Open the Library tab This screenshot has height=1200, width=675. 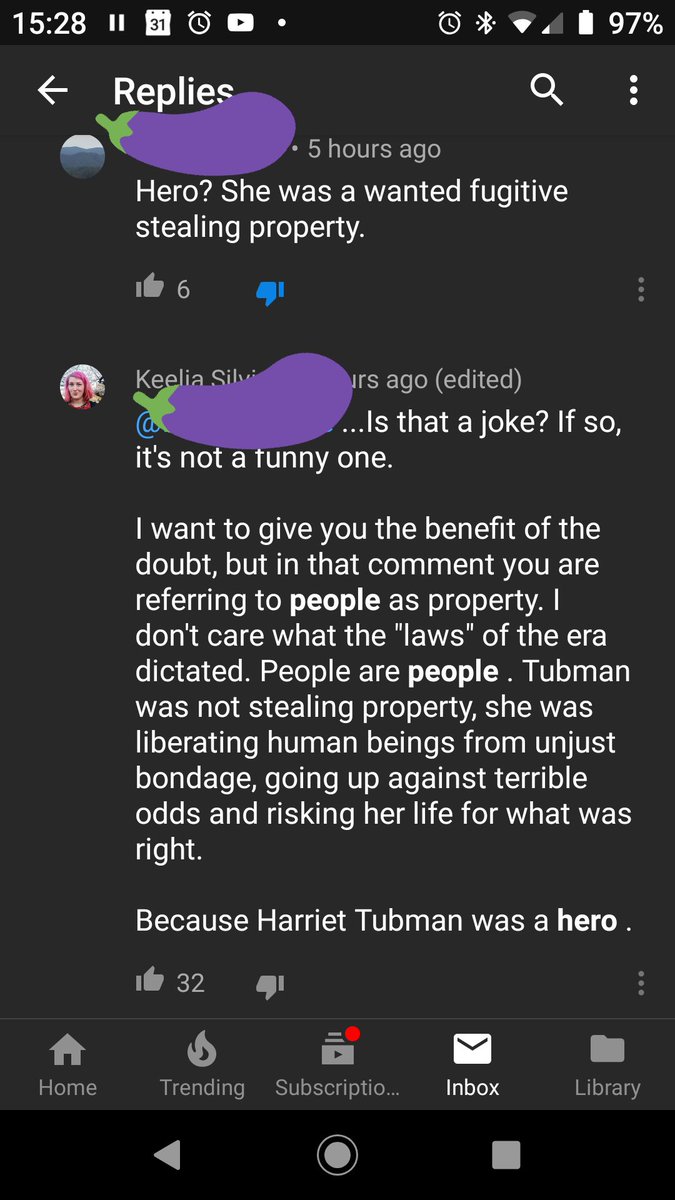[607, 1065]
